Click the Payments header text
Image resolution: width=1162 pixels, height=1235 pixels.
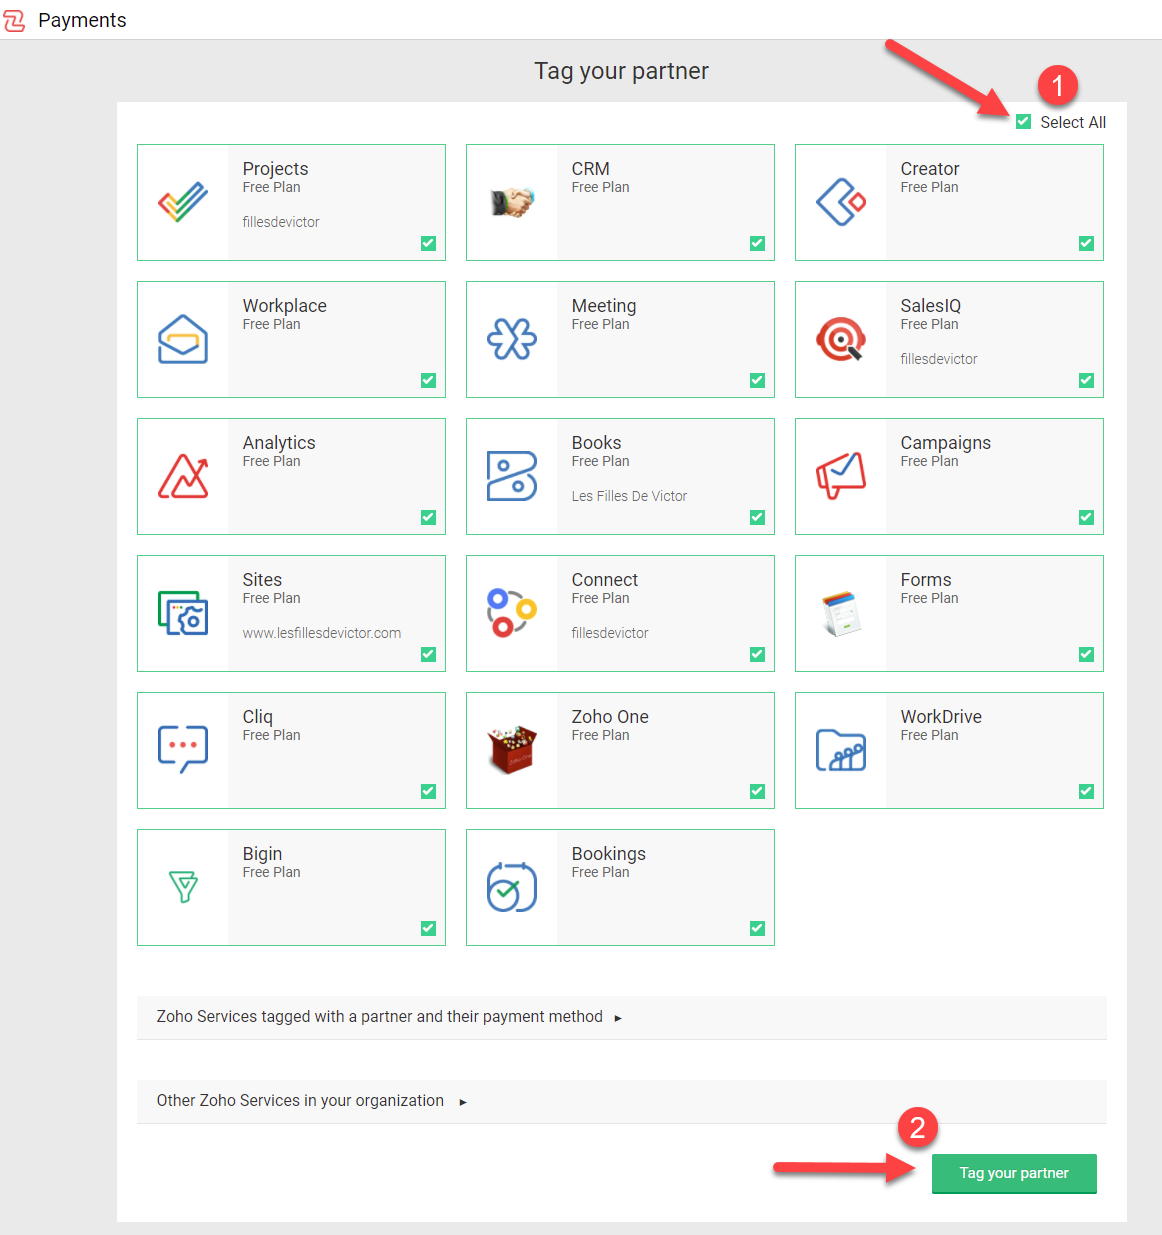[82, 20]
